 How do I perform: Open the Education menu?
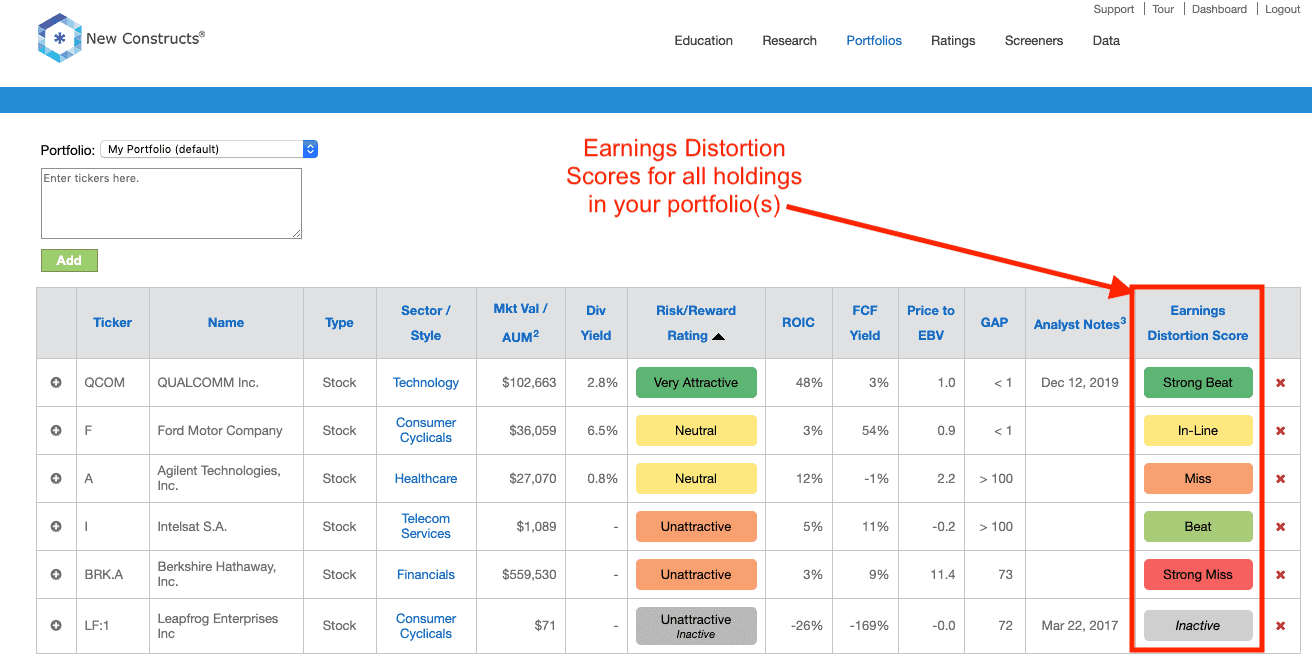click(704, 41)
